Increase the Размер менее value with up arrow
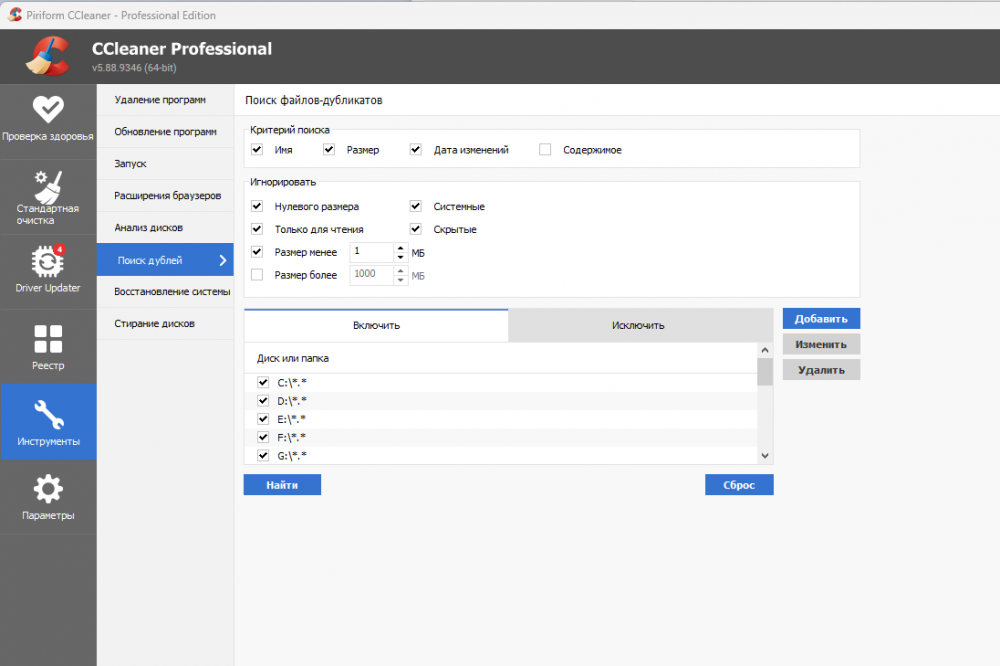 [401, 248]
